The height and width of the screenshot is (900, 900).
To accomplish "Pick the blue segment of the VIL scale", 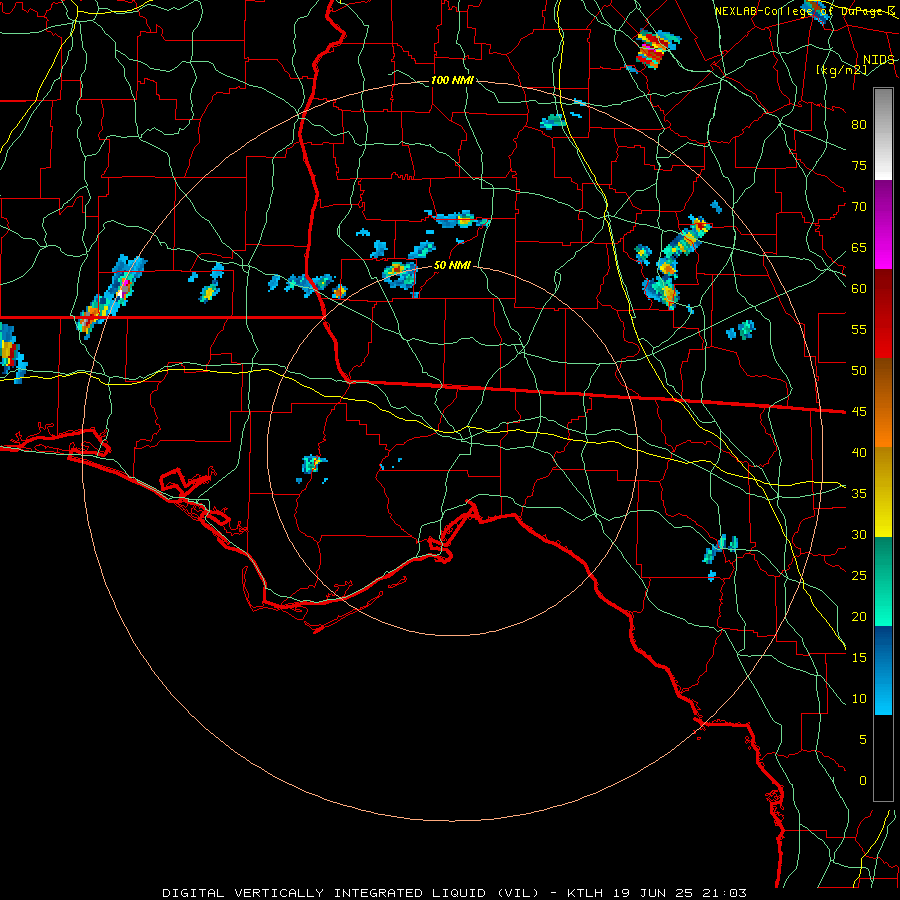I will click(883, 670).
